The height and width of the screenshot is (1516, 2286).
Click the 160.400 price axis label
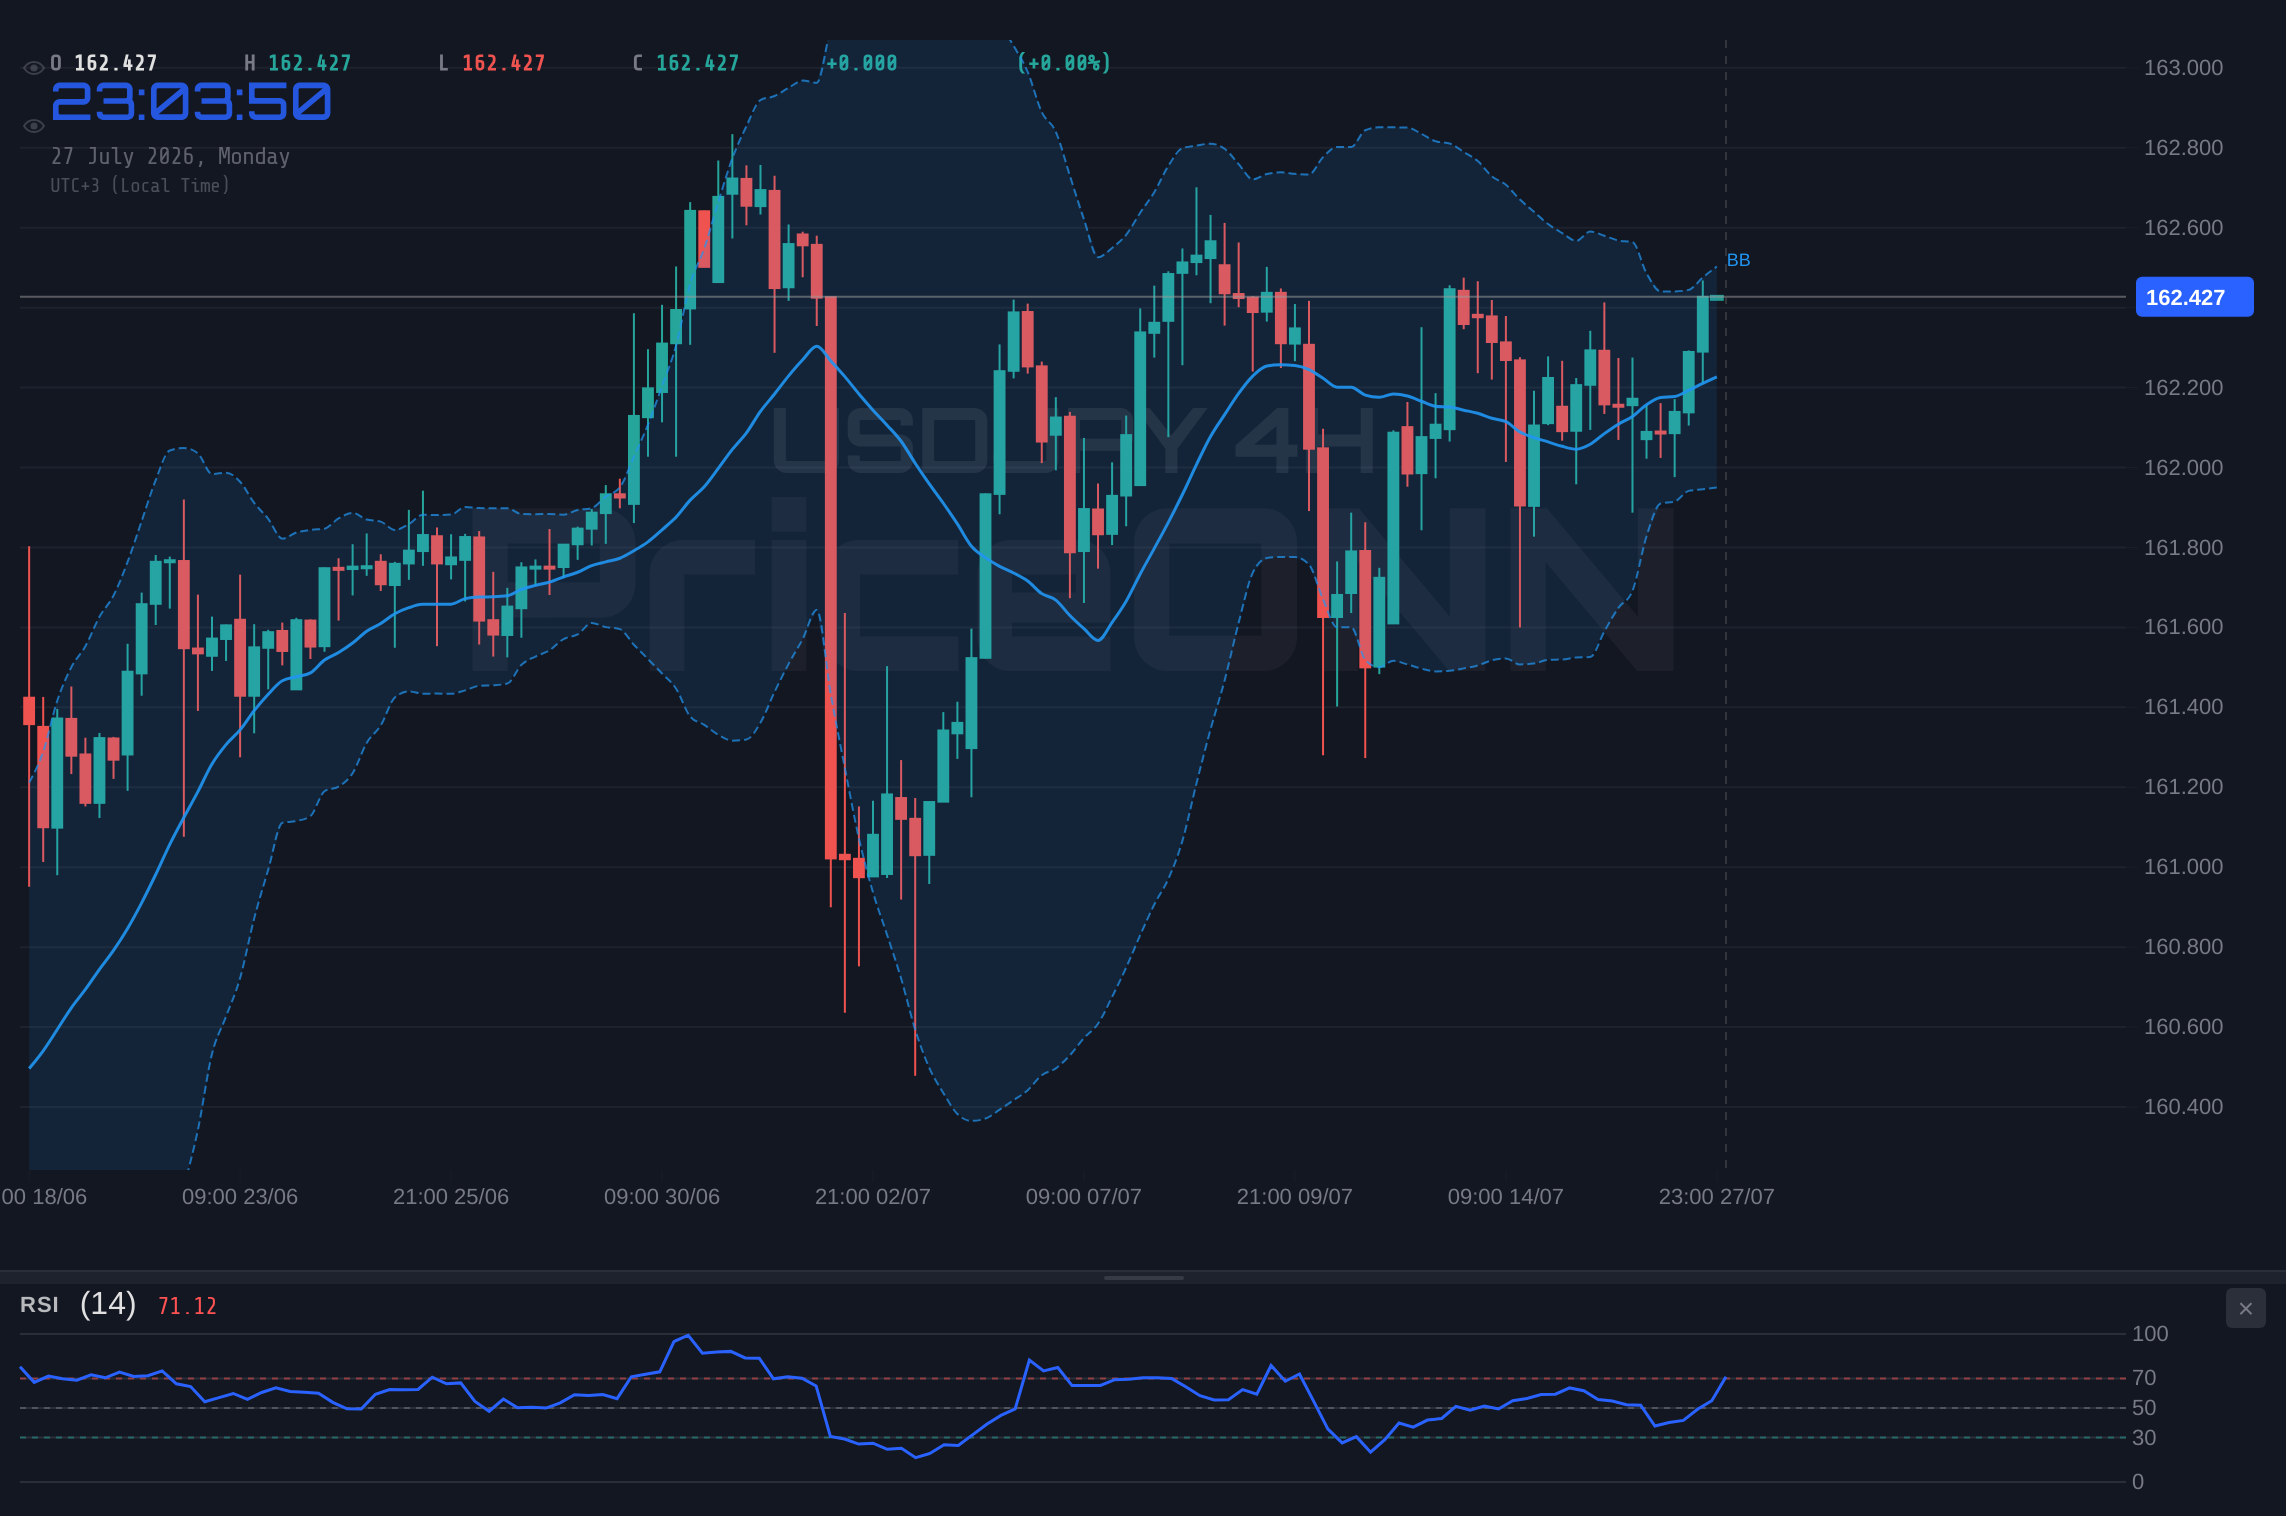coord(2183,1107)
